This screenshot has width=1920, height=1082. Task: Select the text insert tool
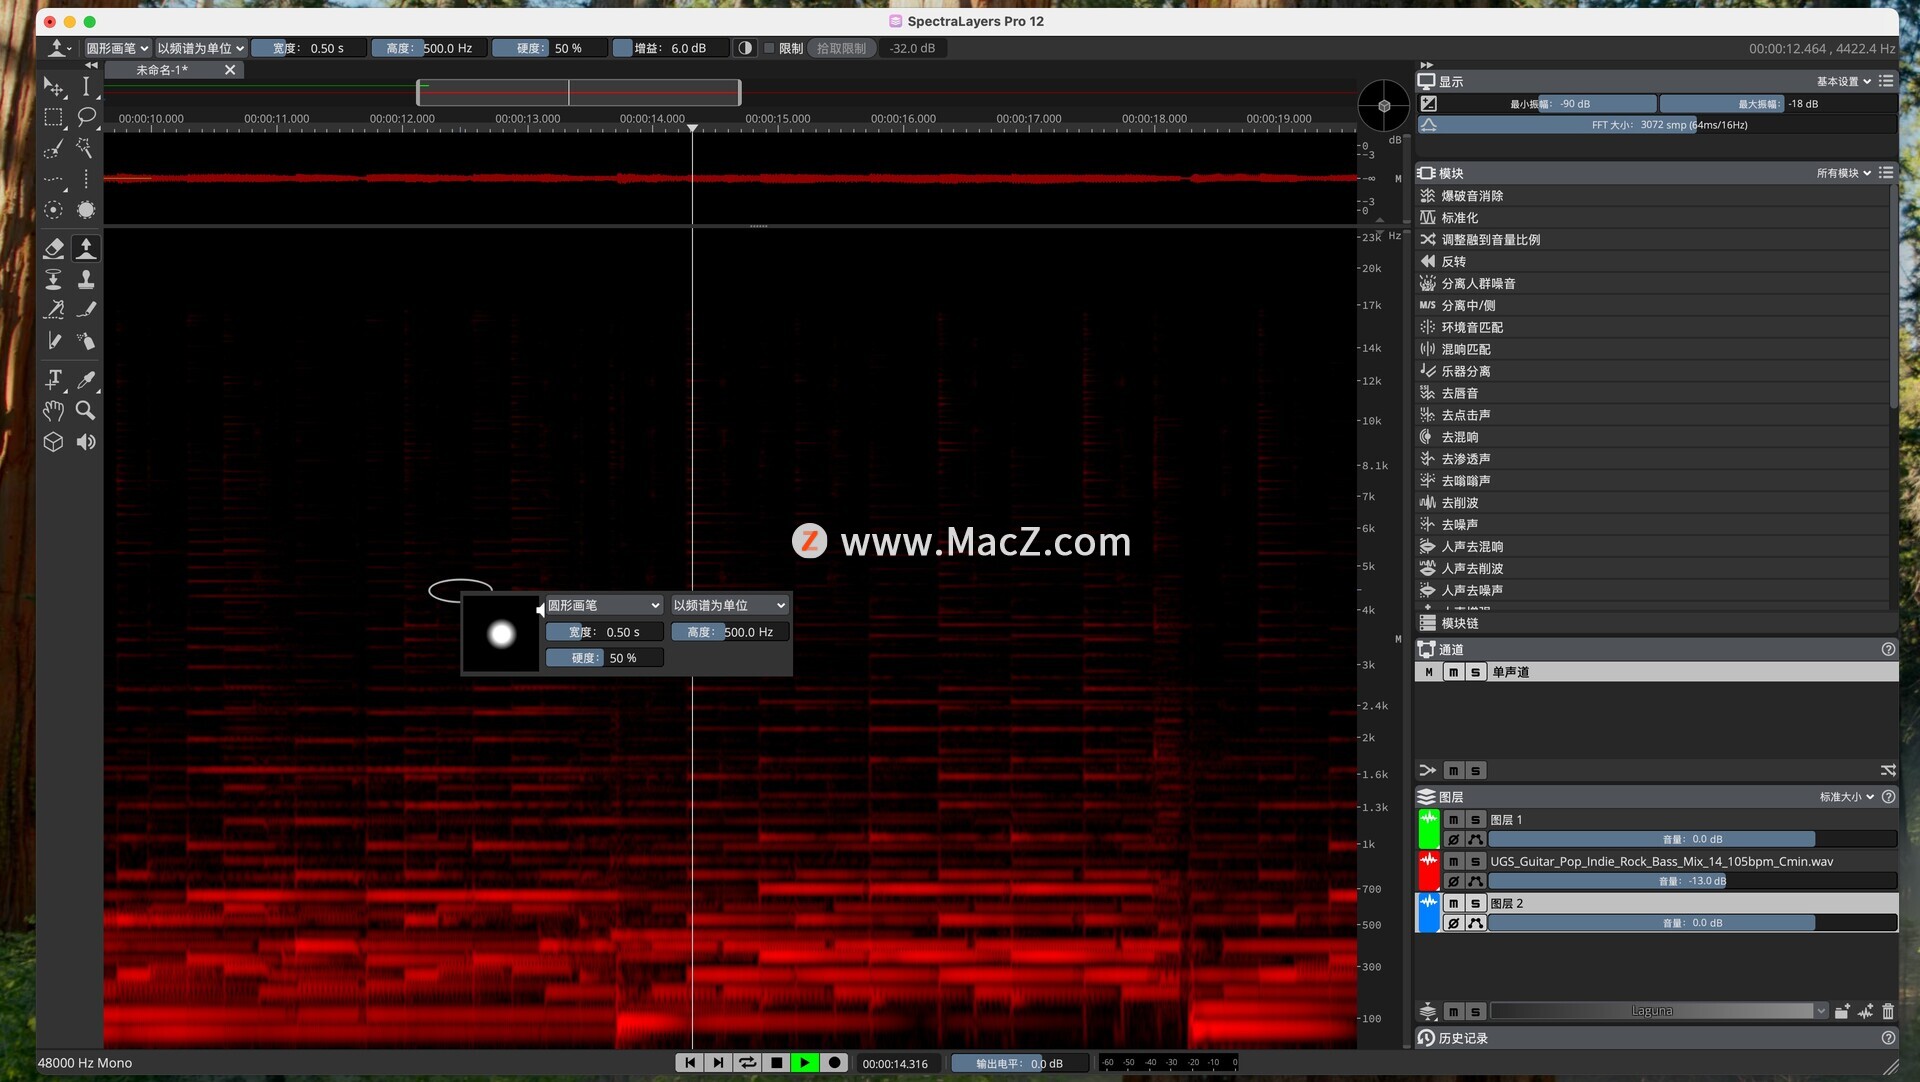click(x=53, y=380)
